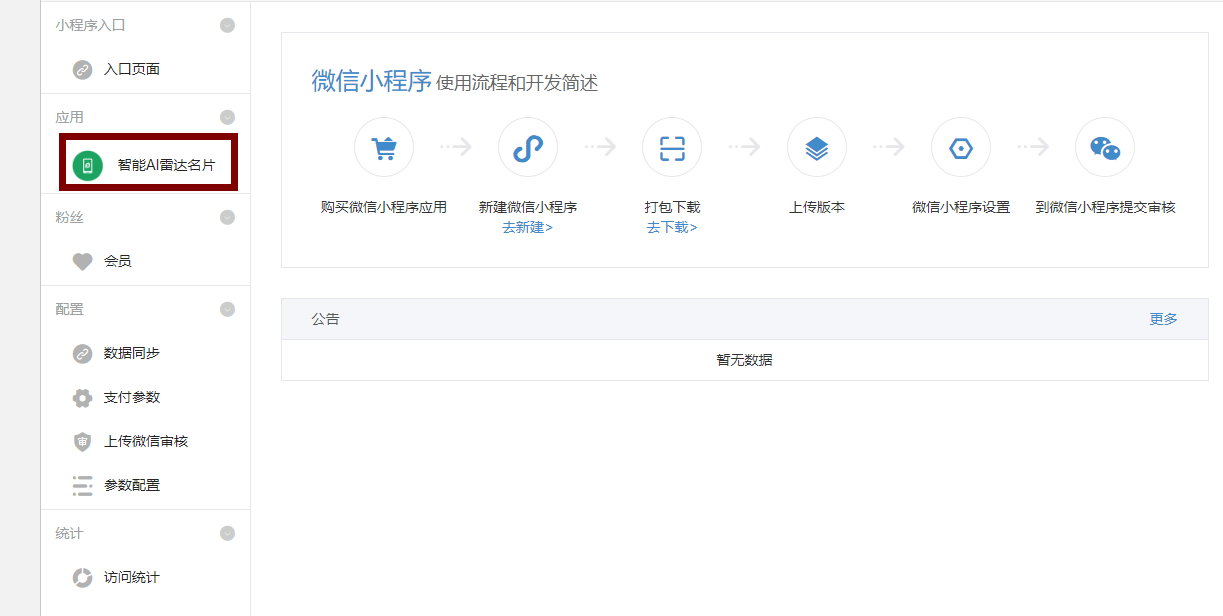This screenshot has height=616, width=1223.
Task: Select 上传微信审核 menu item
Action: pyautogui.click(x=146, y=442)
